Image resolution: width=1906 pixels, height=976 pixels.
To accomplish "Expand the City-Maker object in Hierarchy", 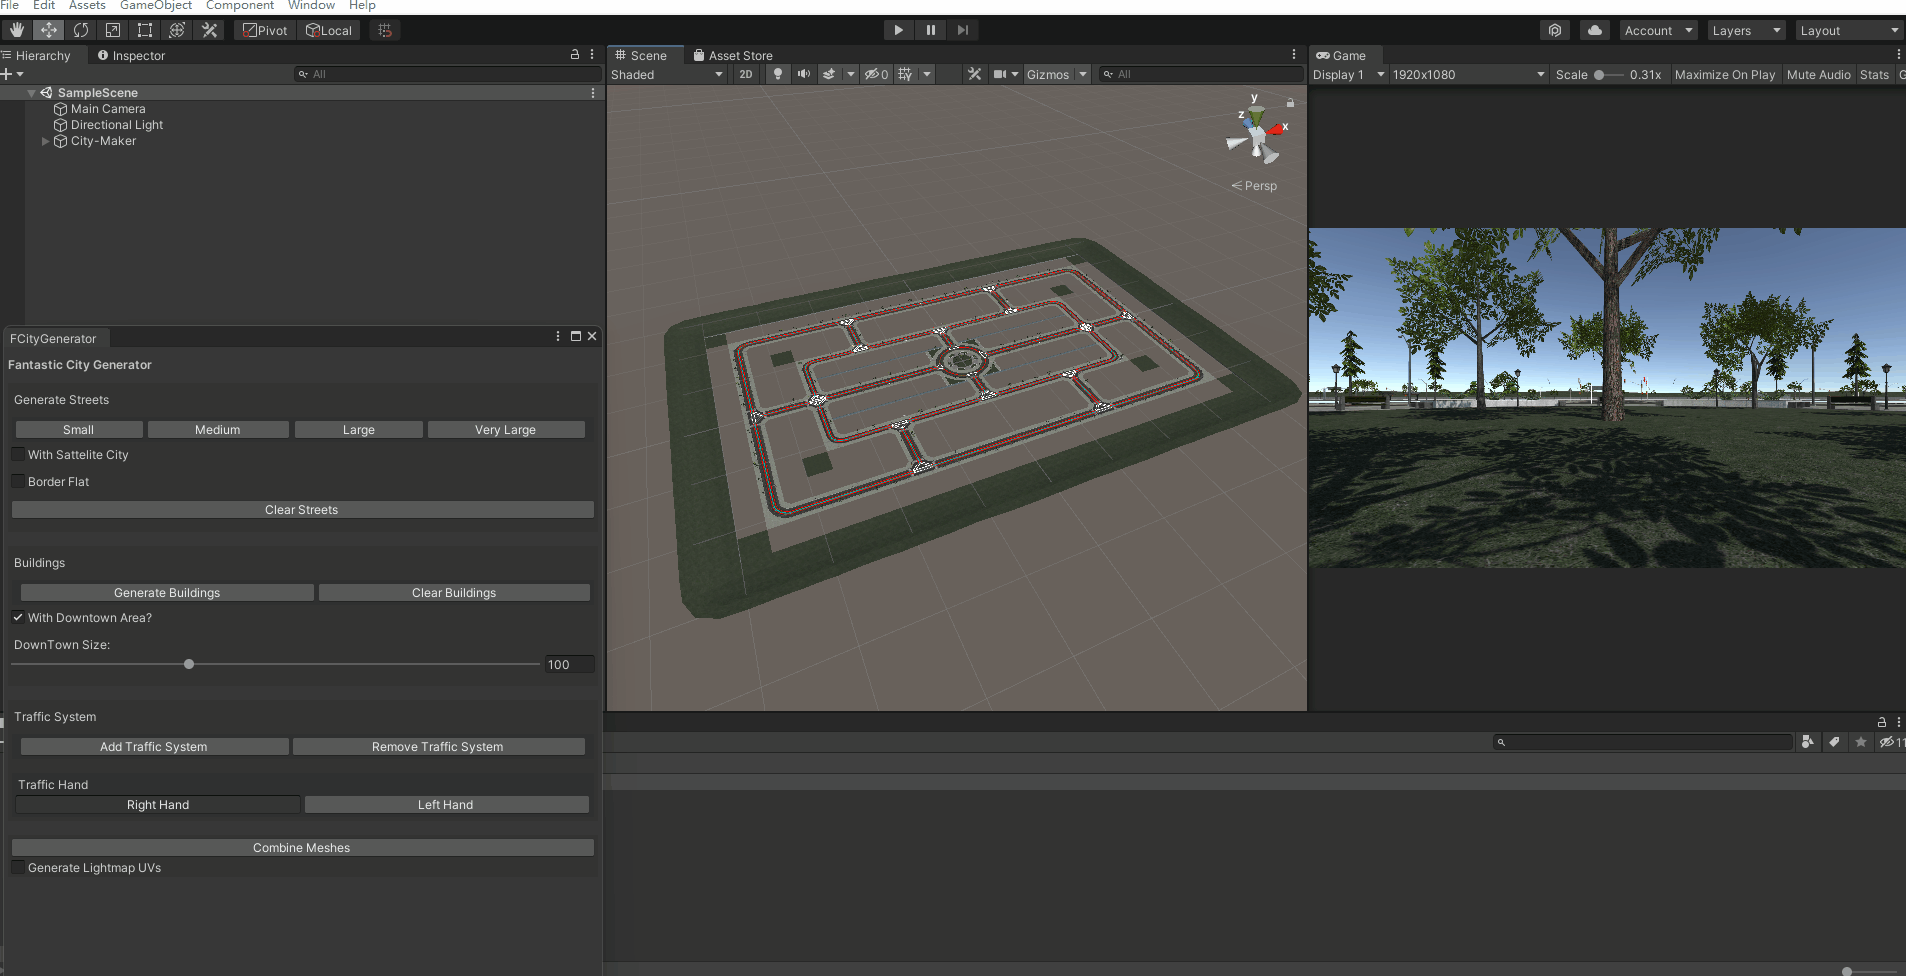I will (x=45, y=140).
